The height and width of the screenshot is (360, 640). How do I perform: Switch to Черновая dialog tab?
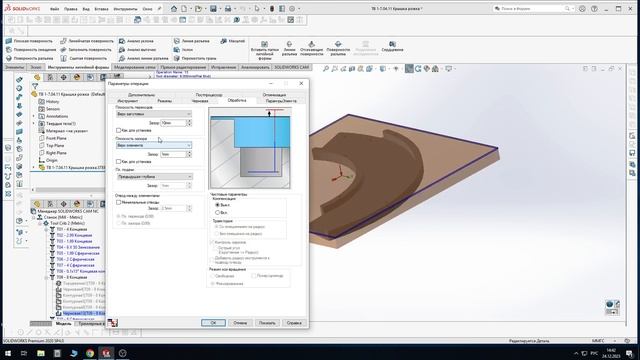(x=200, y=101)
